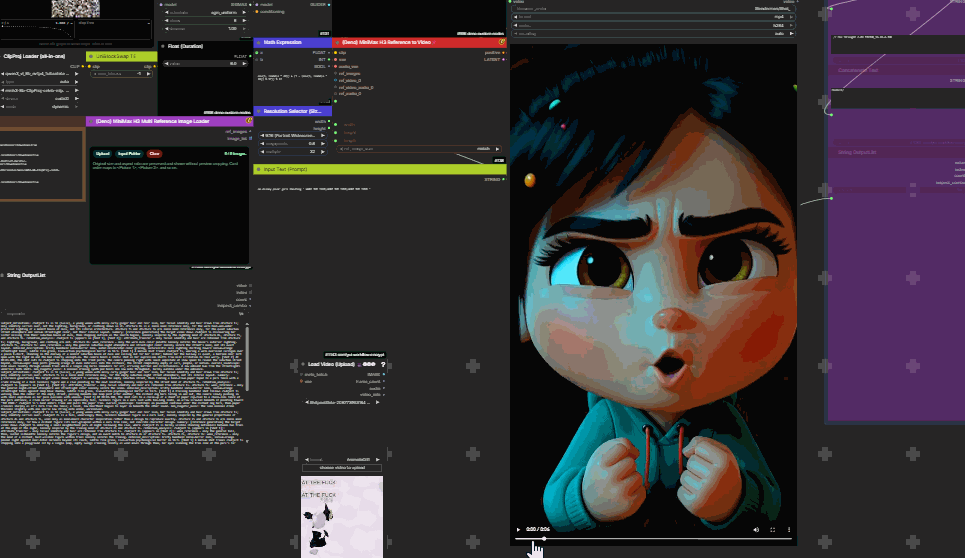Collapse the Math Expression node via its title dot
965x558 pixels.
click(258, 42)
